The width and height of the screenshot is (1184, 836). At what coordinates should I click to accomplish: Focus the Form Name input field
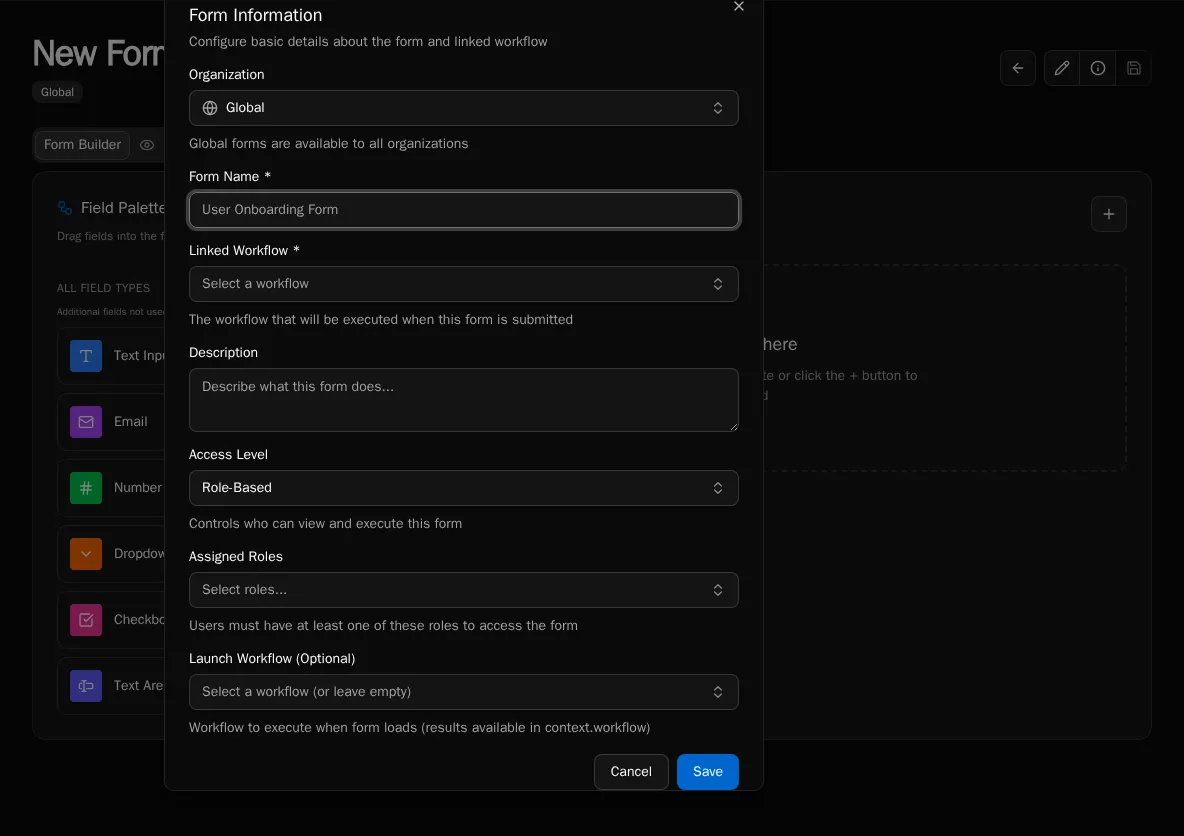tap(463, 210)
